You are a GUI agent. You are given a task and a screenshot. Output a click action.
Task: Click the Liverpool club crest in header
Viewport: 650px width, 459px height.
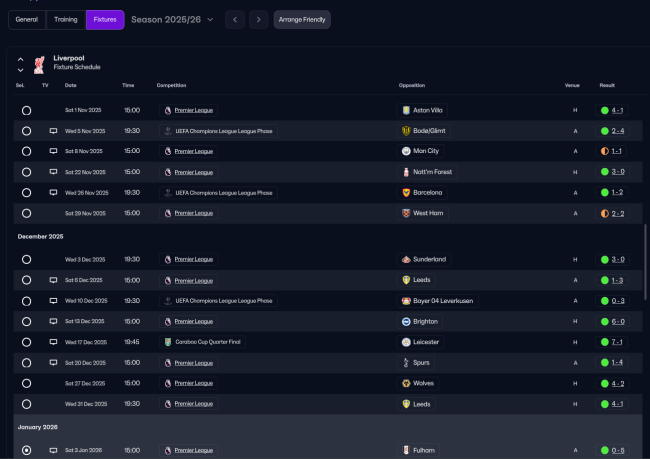39,64
